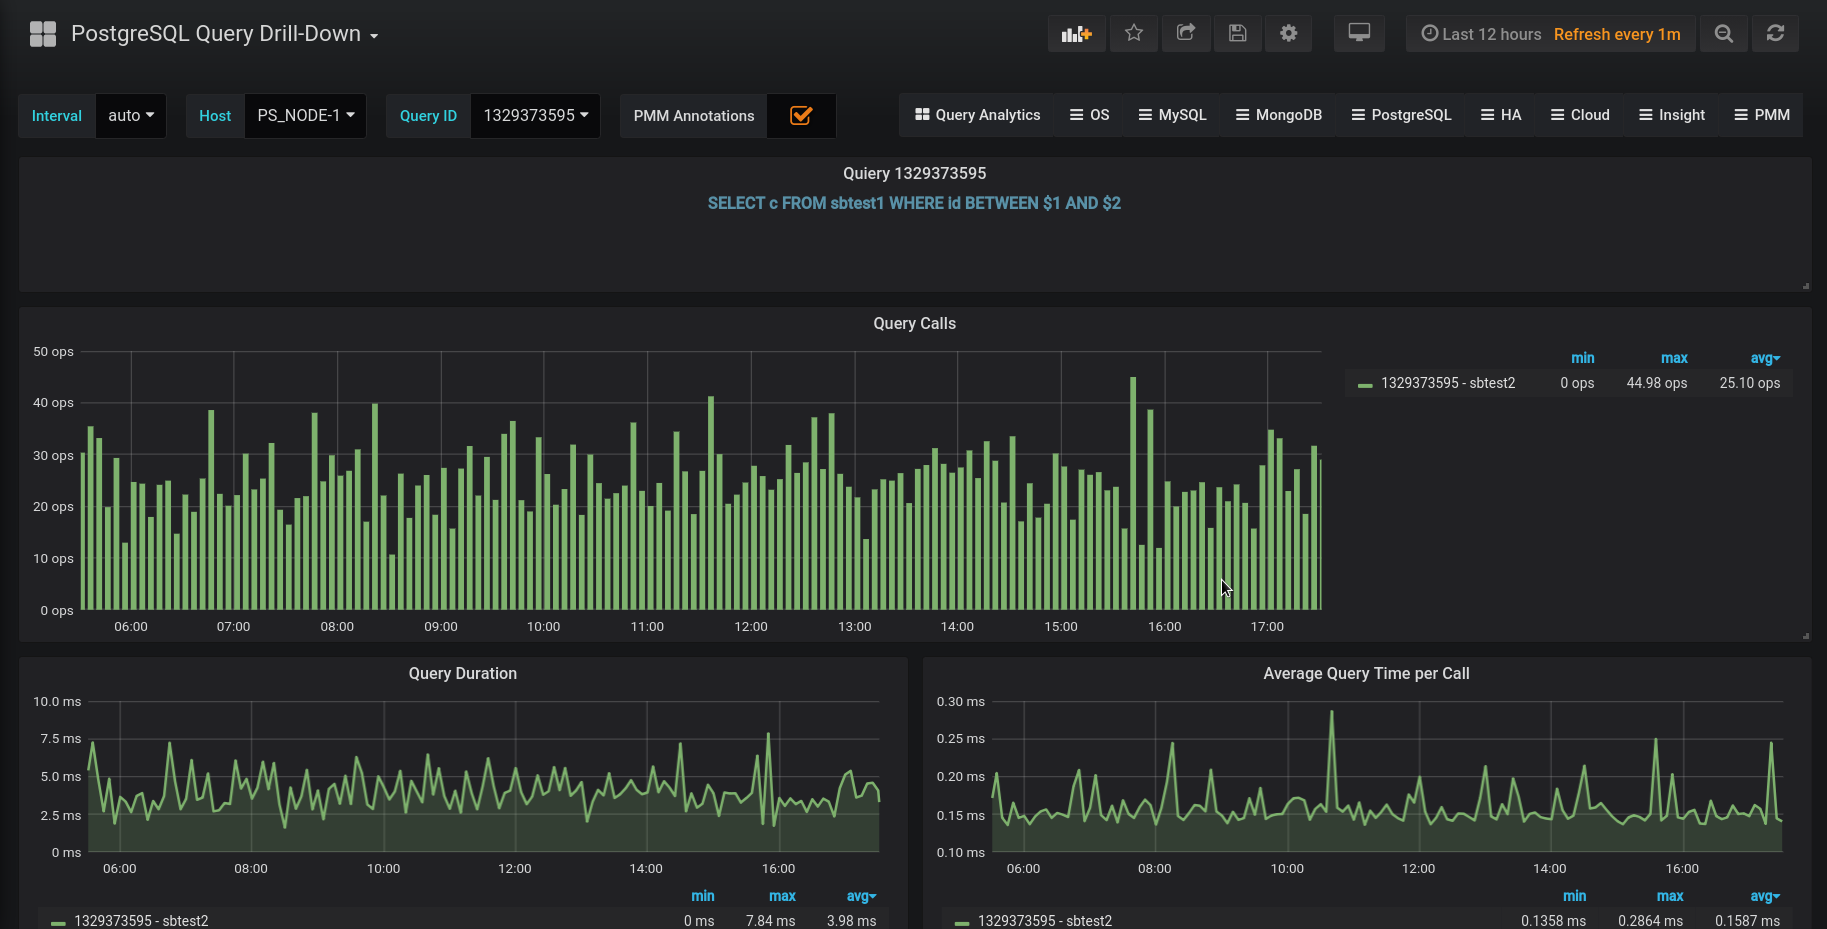Image resolution: width=1827 pixels, height=929 pixels.
Task: Sort Query Calls legend by avg column
Action: coord(1764,358)
